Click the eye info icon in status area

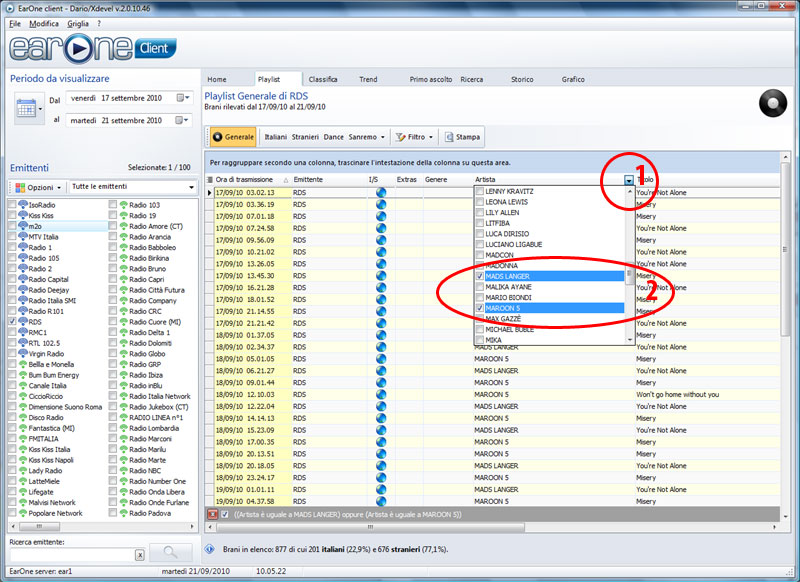pos(210,549)
